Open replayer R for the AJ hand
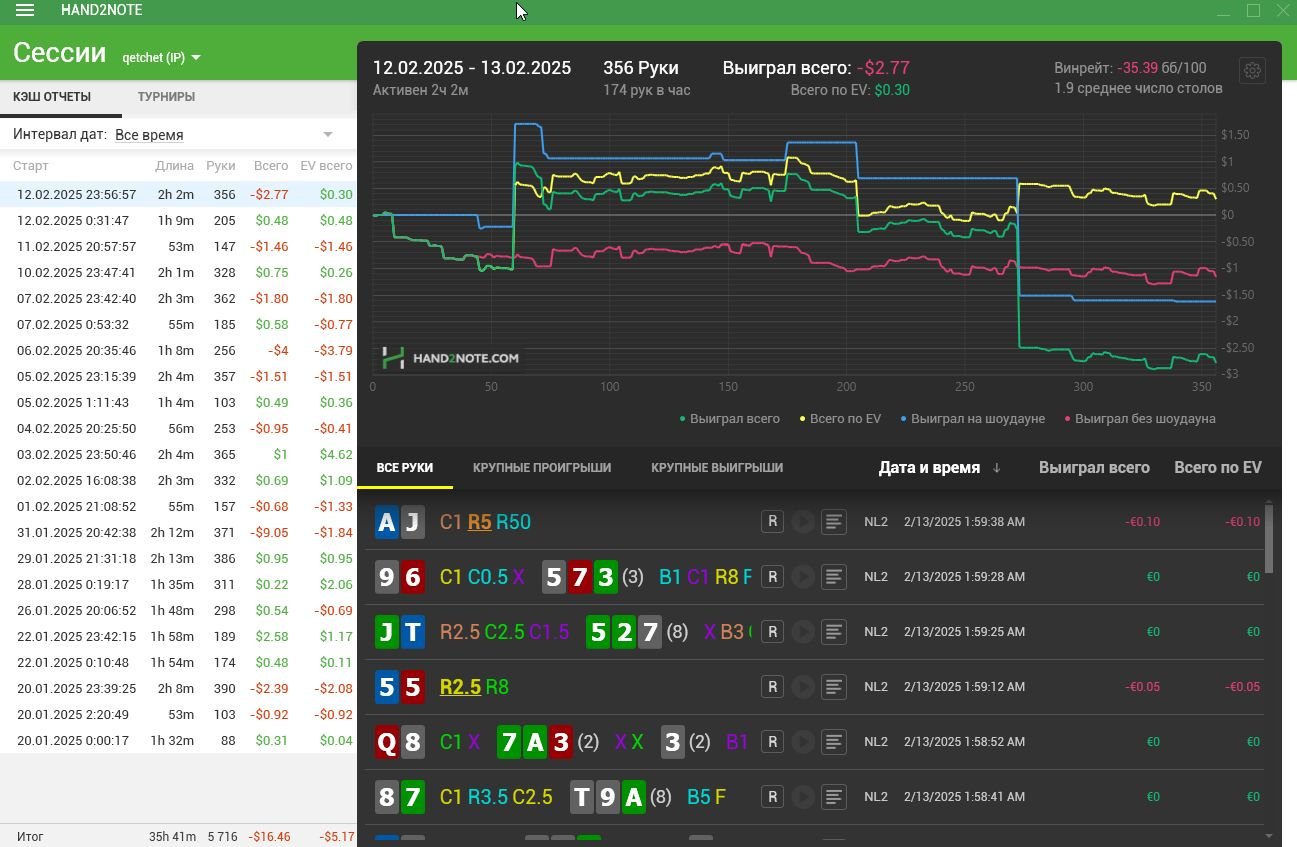The height and width of the screenshot is (847, 1297). [772, 521]
